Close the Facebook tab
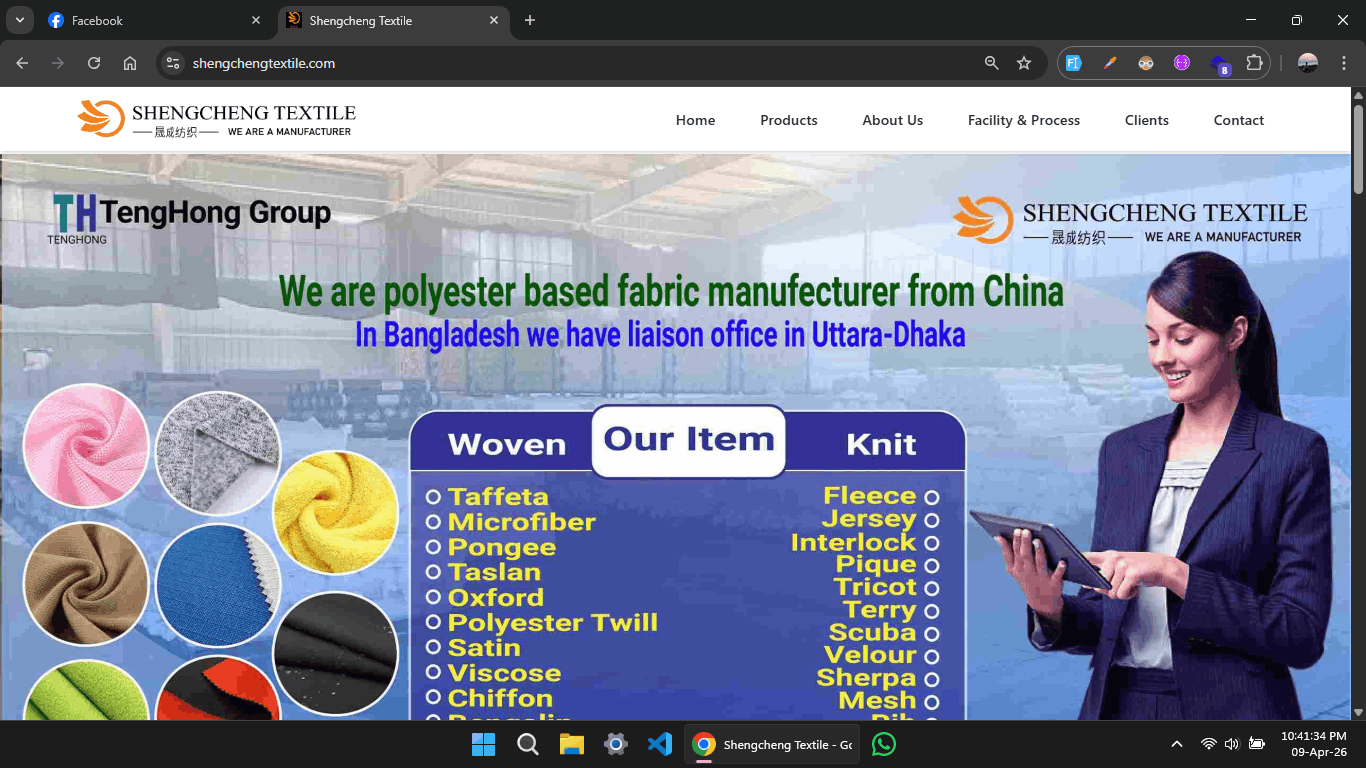Image resolution: width=1366 pixels, height=768 pixels. [x=256, y=20]
